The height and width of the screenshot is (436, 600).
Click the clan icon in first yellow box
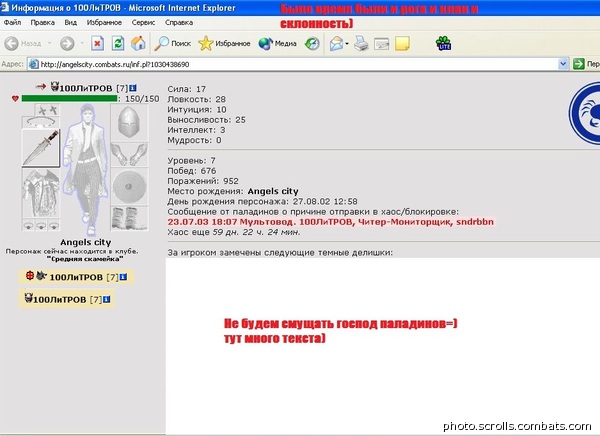pyautogui.click(x=41, y=275)
